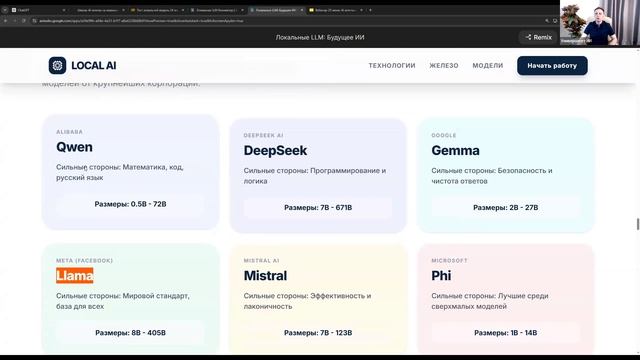Image resolution: width=640 pixels, height=360 pixels.
Task: Click the browser back arrow
Action: 6,20
